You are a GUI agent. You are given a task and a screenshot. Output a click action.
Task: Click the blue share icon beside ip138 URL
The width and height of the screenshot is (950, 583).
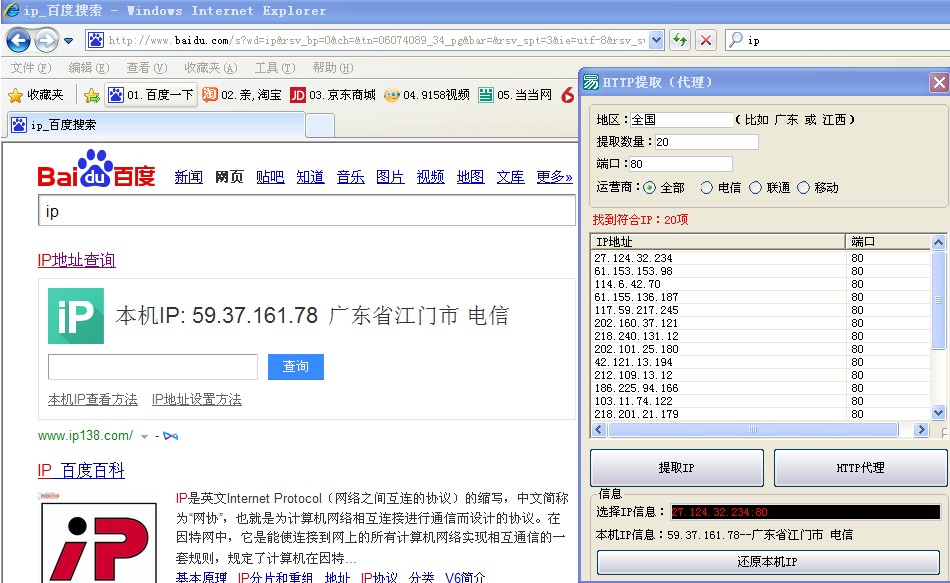tap(171, 436)
